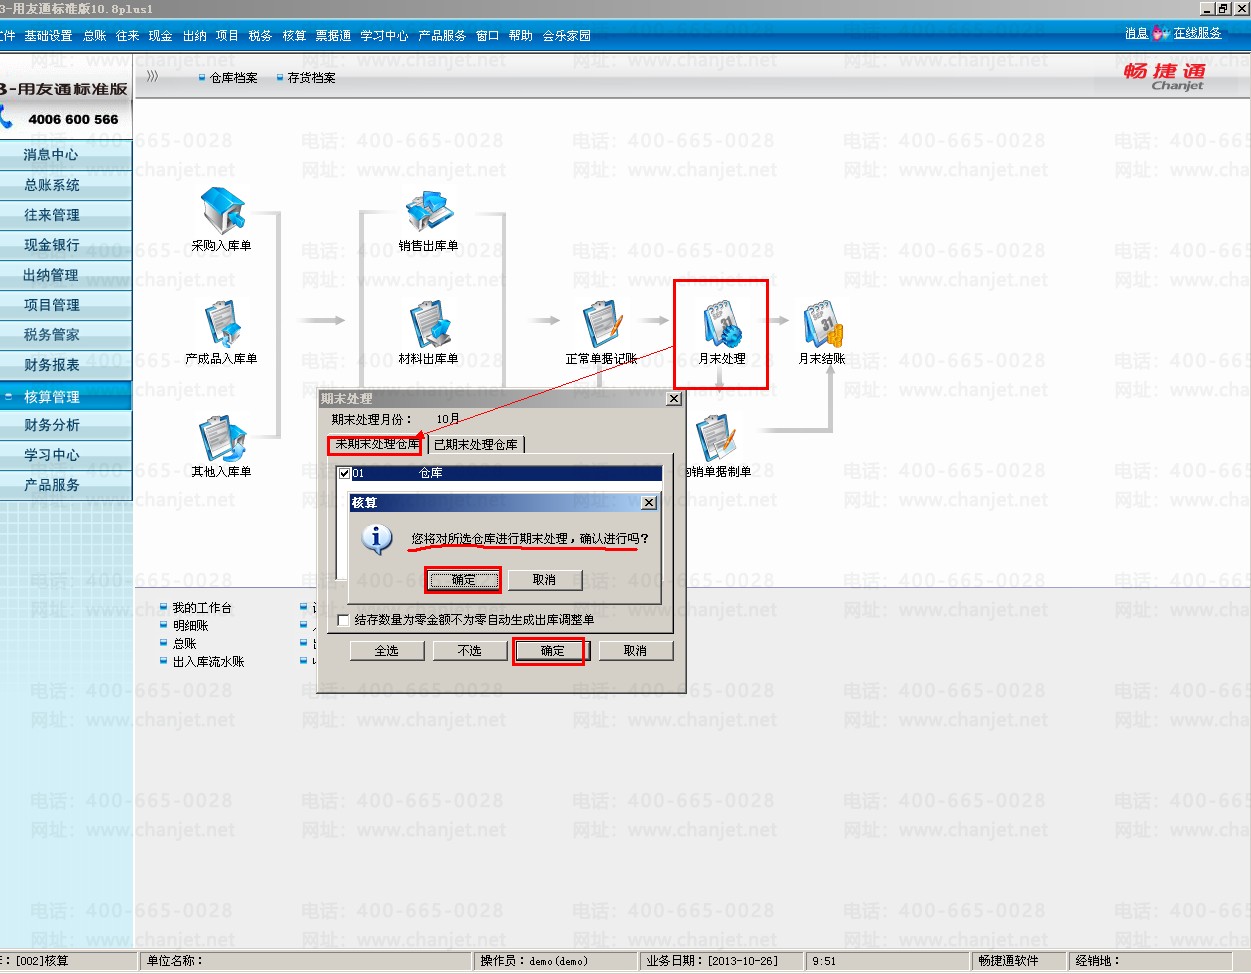Open the 现金 menu
1251x974 pixels.
pyautogui.click(x=161, y=36)
